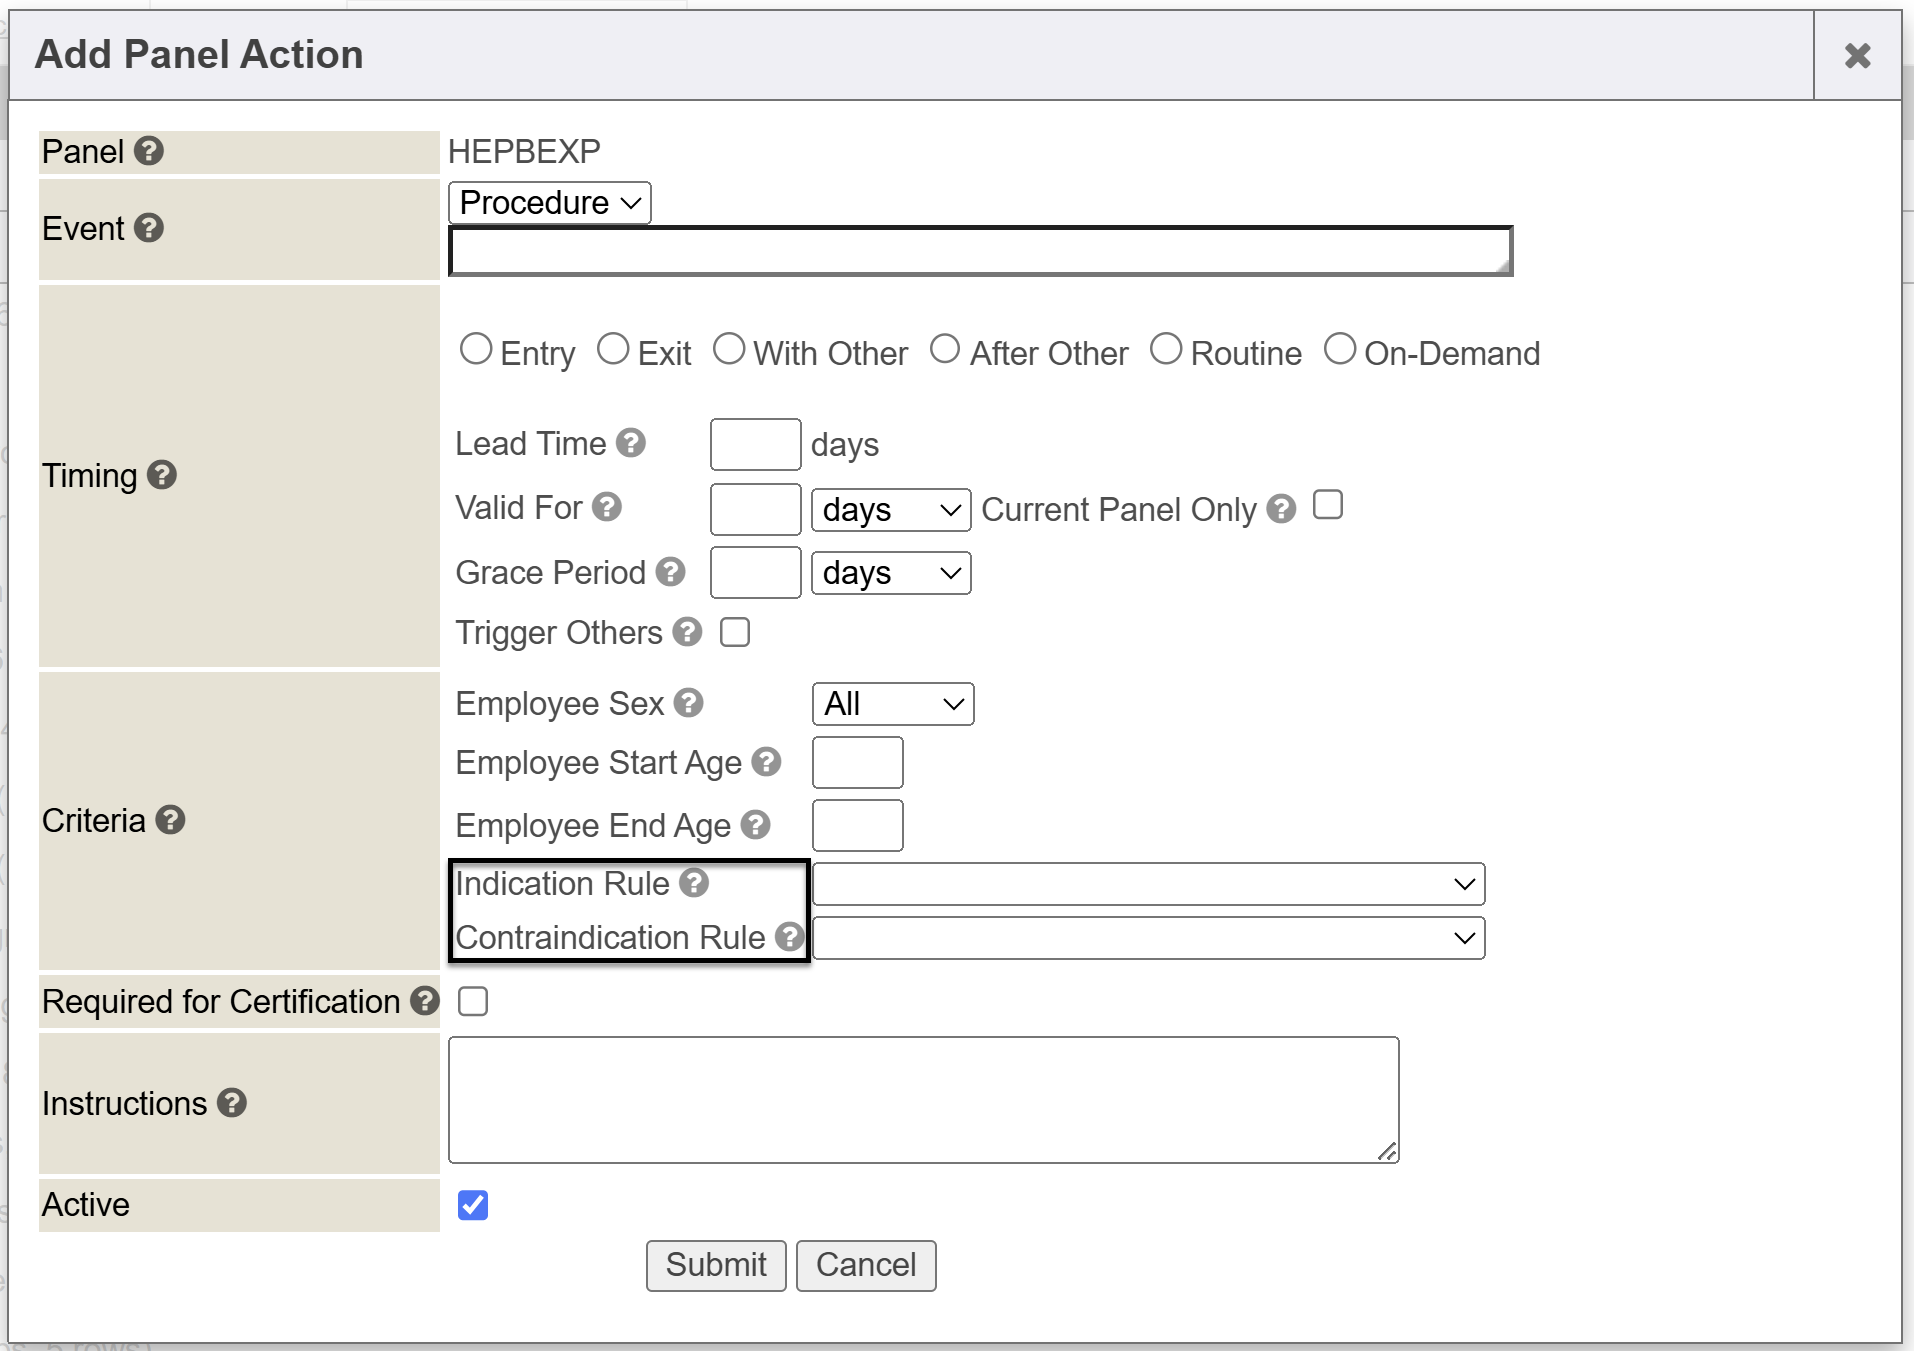Open help for Indication Rule
Image resolution: width=1914 pixels, height=1351 pixels.
[x=694, y=883]
